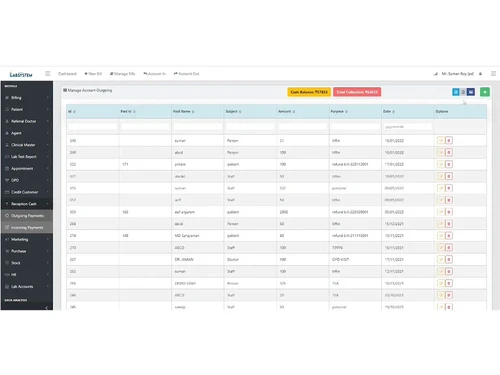Image resolution: width=500 pixels, height=375 pixels.
Task: Edit the first row dated 18/01/2022
Action: [x=441, y=141]
